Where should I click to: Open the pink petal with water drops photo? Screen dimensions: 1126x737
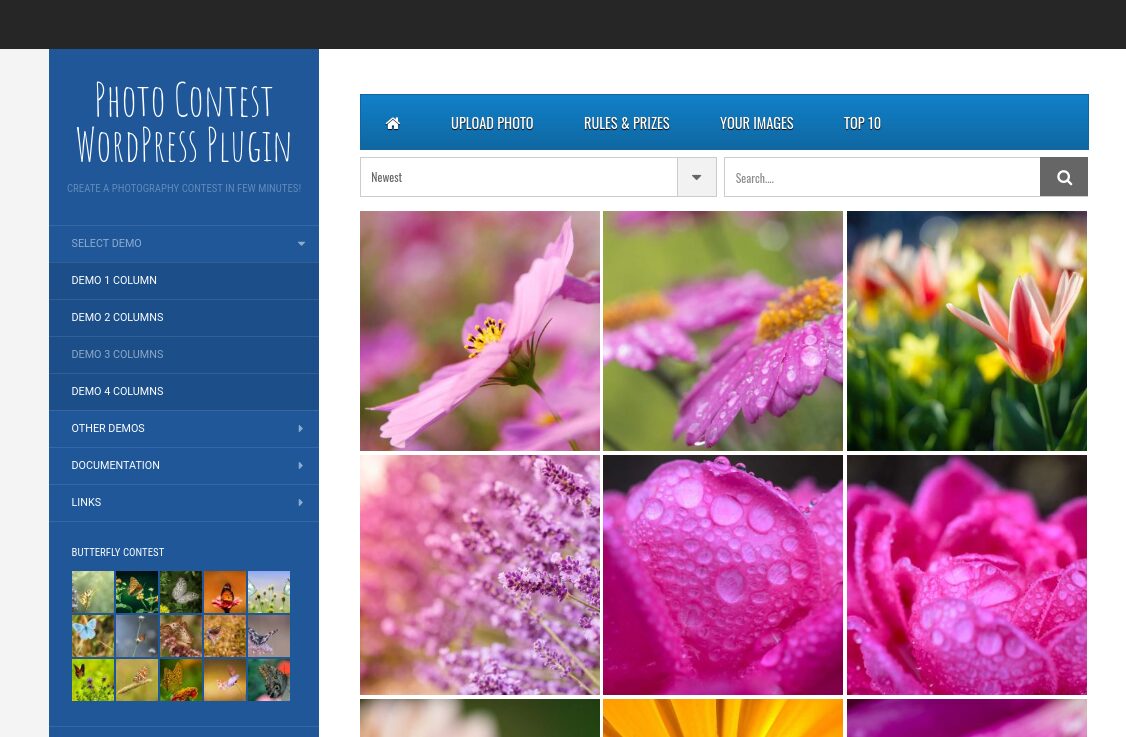tap(722, 575)
